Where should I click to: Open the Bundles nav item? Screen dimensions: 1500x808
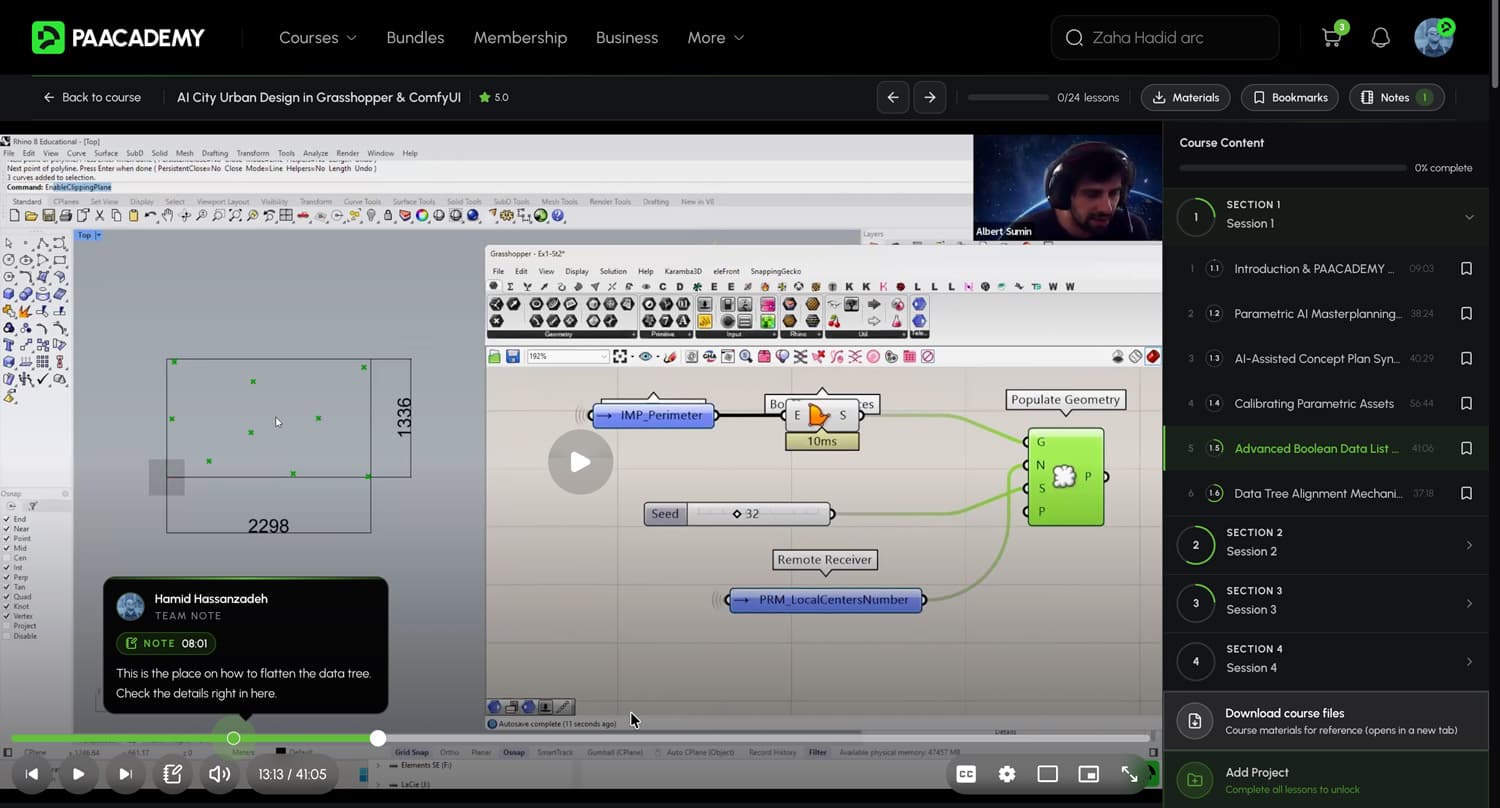coord(415,38)
